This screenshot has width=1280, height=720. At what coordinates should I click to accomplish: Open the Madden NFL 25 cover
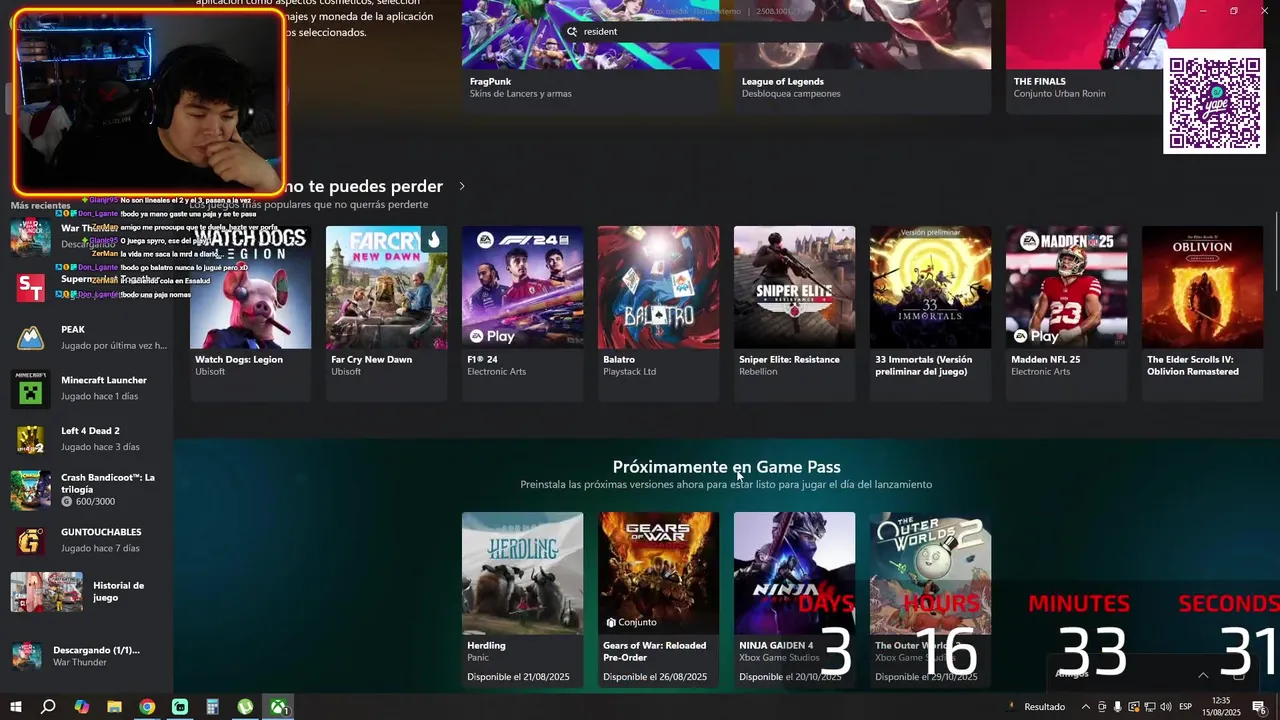coord(1066,287)
